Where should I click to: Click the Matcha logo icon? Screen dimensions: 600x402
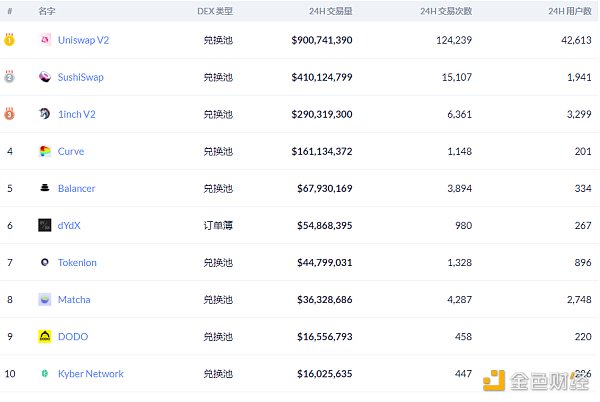[x=45, y=299]
